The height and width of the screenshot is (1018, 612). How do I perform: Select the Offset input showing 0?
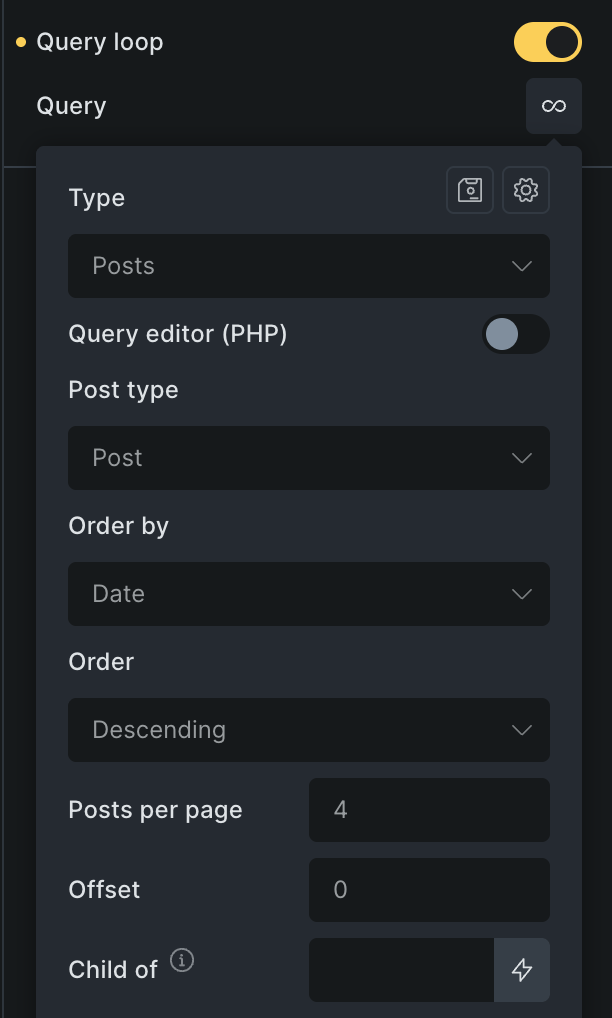pyautogui.click(x=428, y=890)
